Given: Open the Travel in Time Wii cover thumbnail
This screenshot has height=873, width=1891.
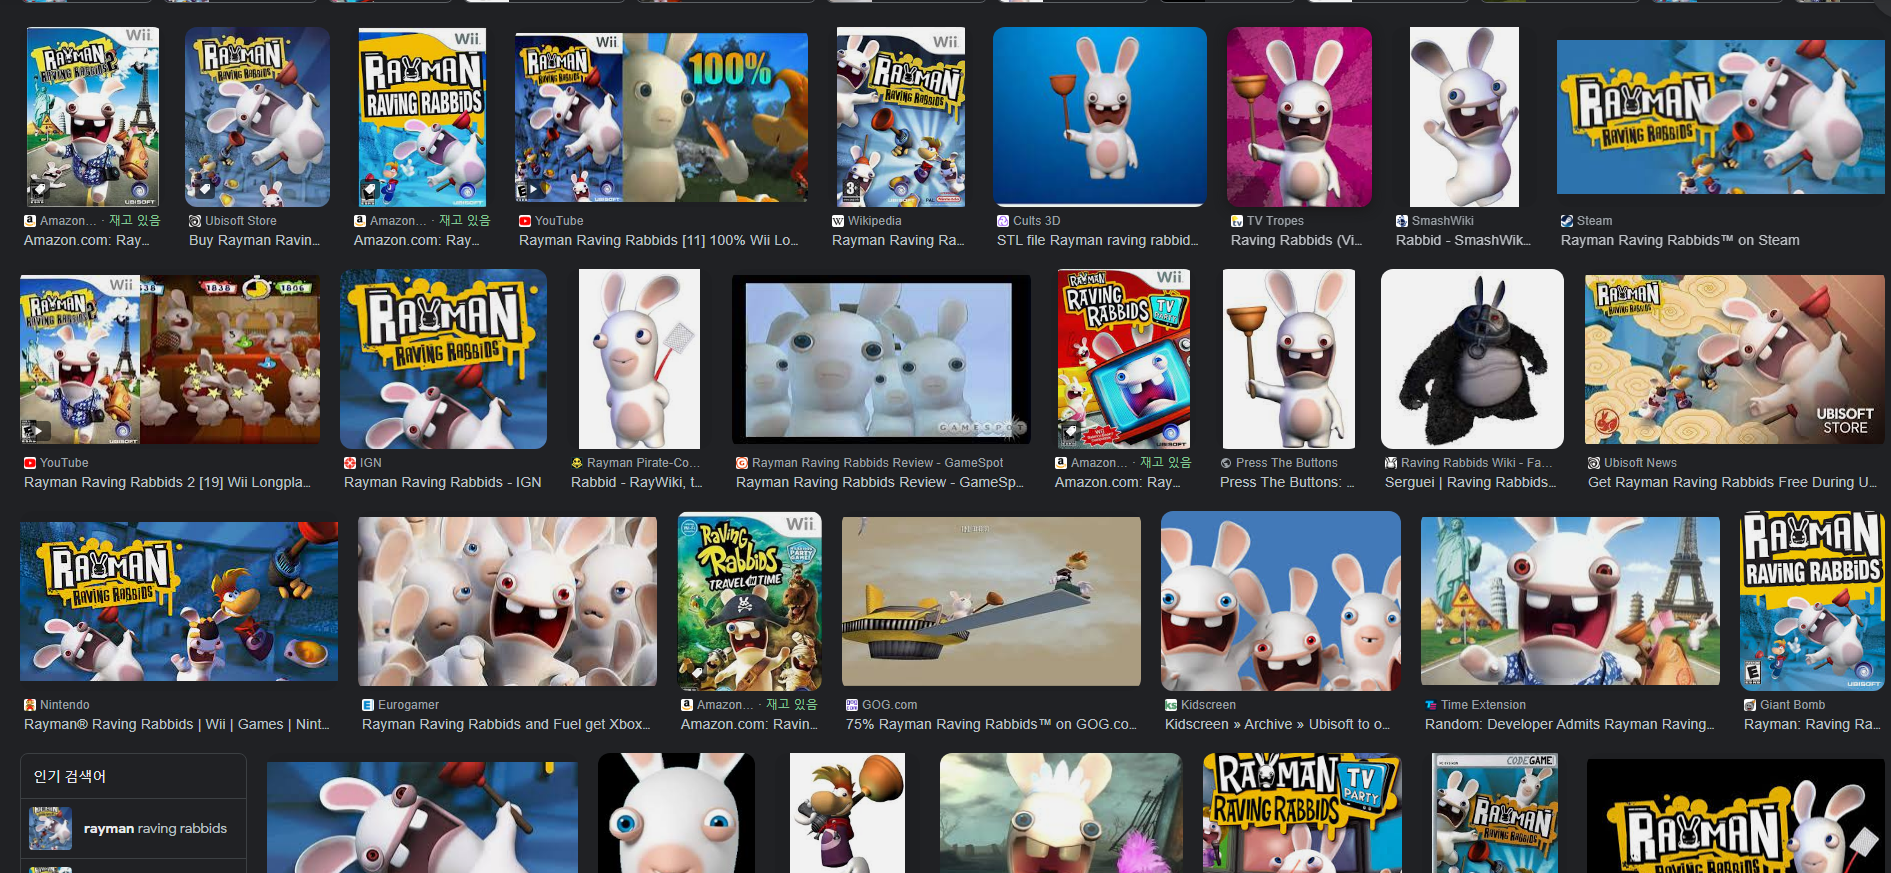Looking at the screenshot, I should (749, 601).
